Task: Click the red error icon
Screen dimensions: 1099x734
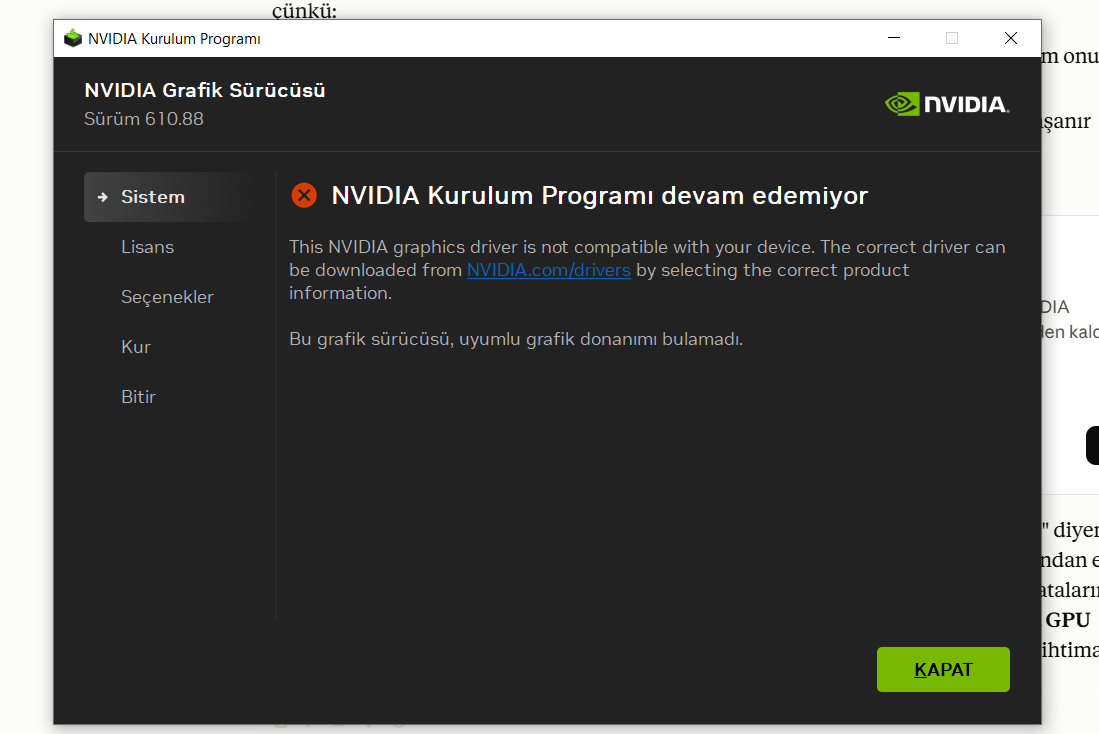Action: (x=304, y=196)
